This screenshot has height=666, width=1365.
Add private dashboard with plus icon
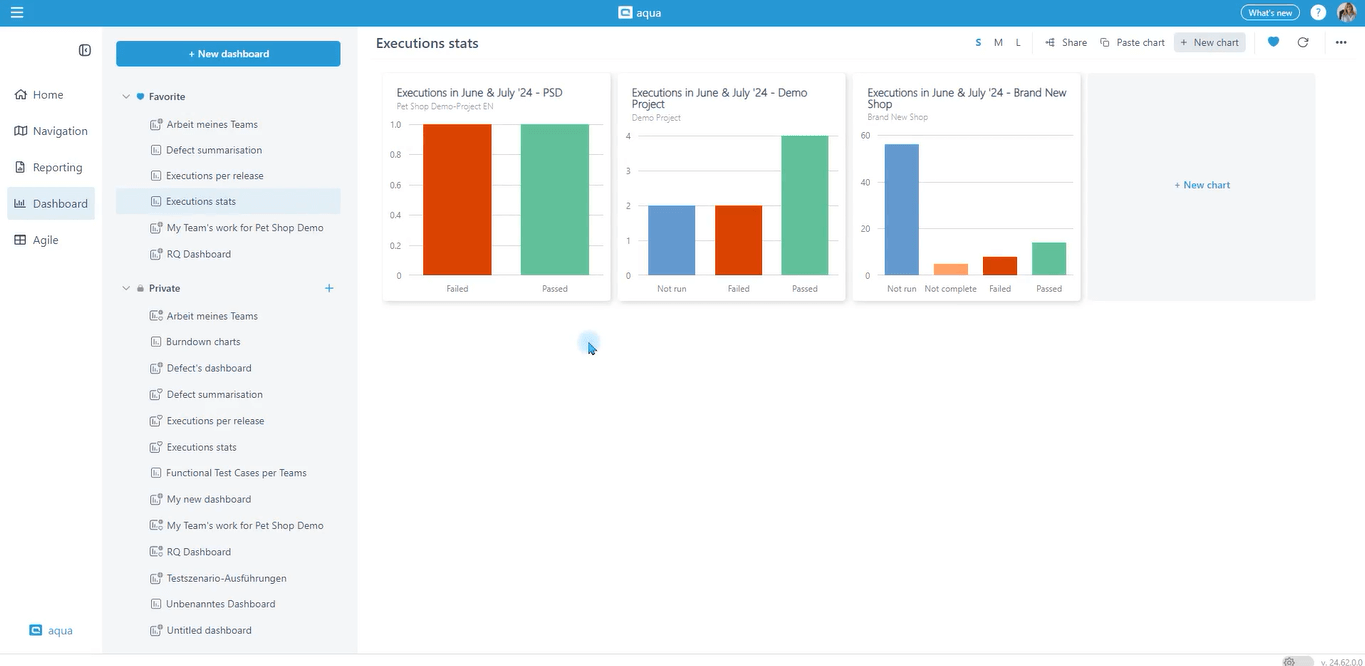(x=329, y=288)
